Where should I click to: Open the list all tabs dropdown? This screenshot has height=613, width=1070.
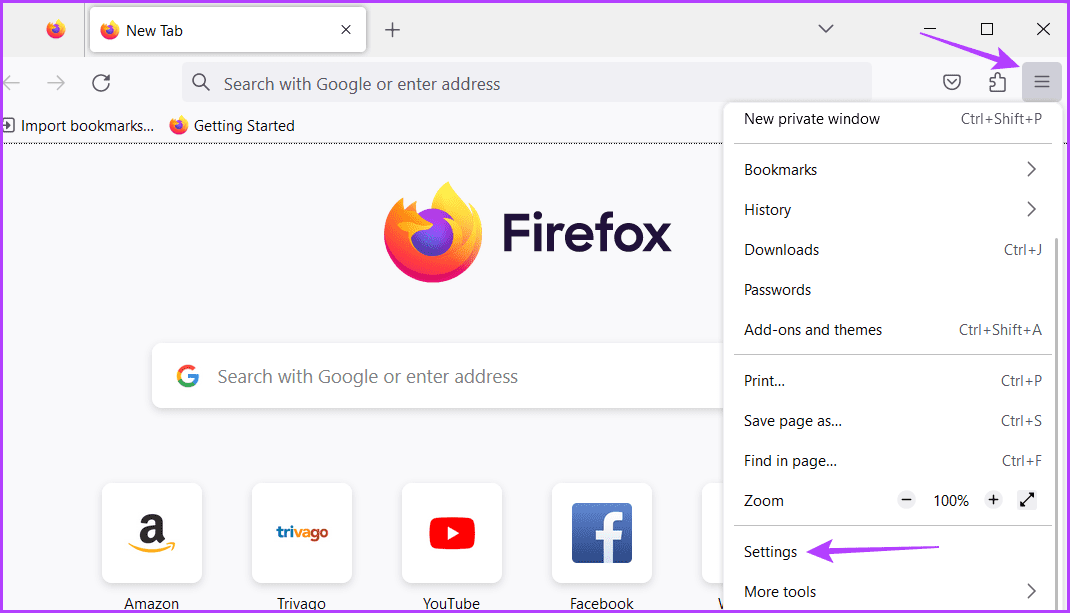tap(826, 29)
